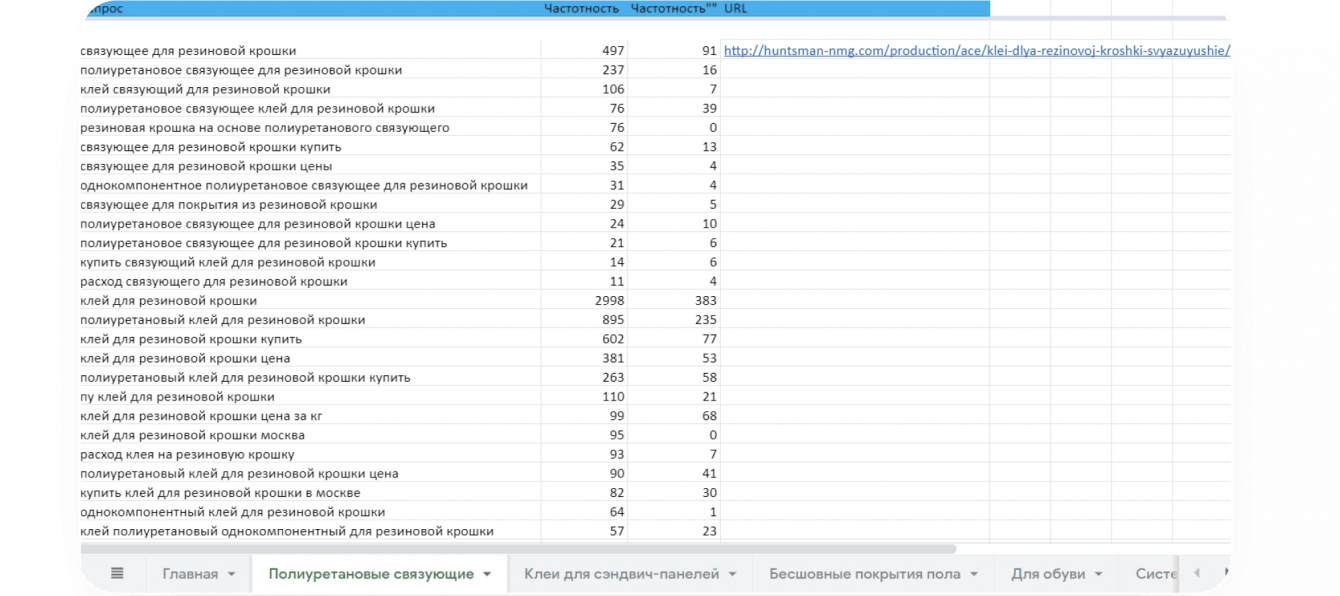Click the partially visible Систе sheet tab

[x=1156, y=574]
